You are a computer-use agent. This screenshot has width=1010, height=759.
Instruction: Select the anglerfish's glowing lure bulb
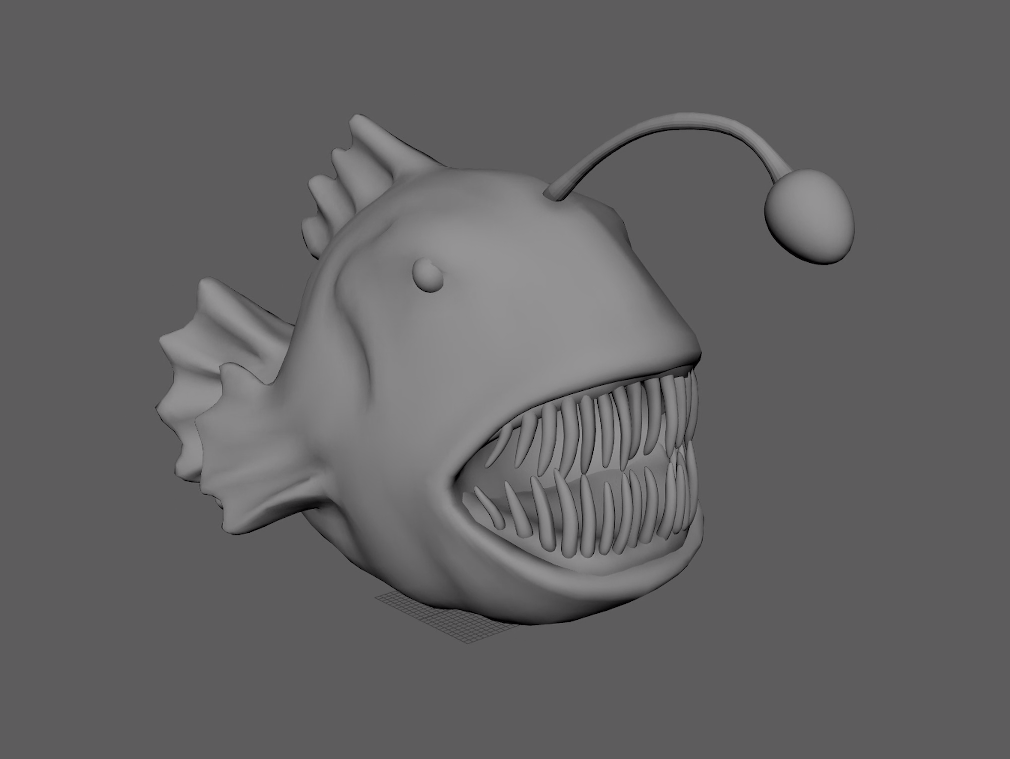point(809,215)
